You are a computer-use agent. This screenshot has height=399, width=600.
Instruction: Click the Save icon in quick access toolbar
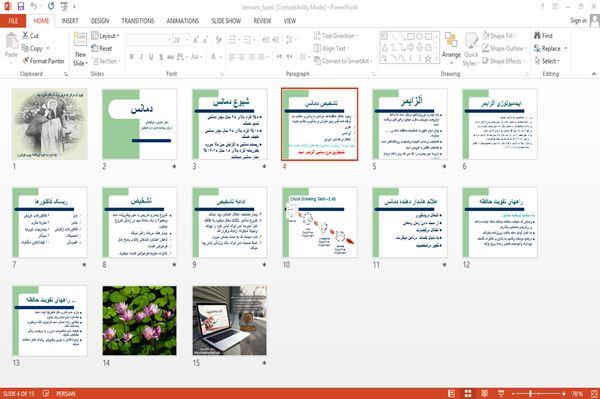click(21, 6)
